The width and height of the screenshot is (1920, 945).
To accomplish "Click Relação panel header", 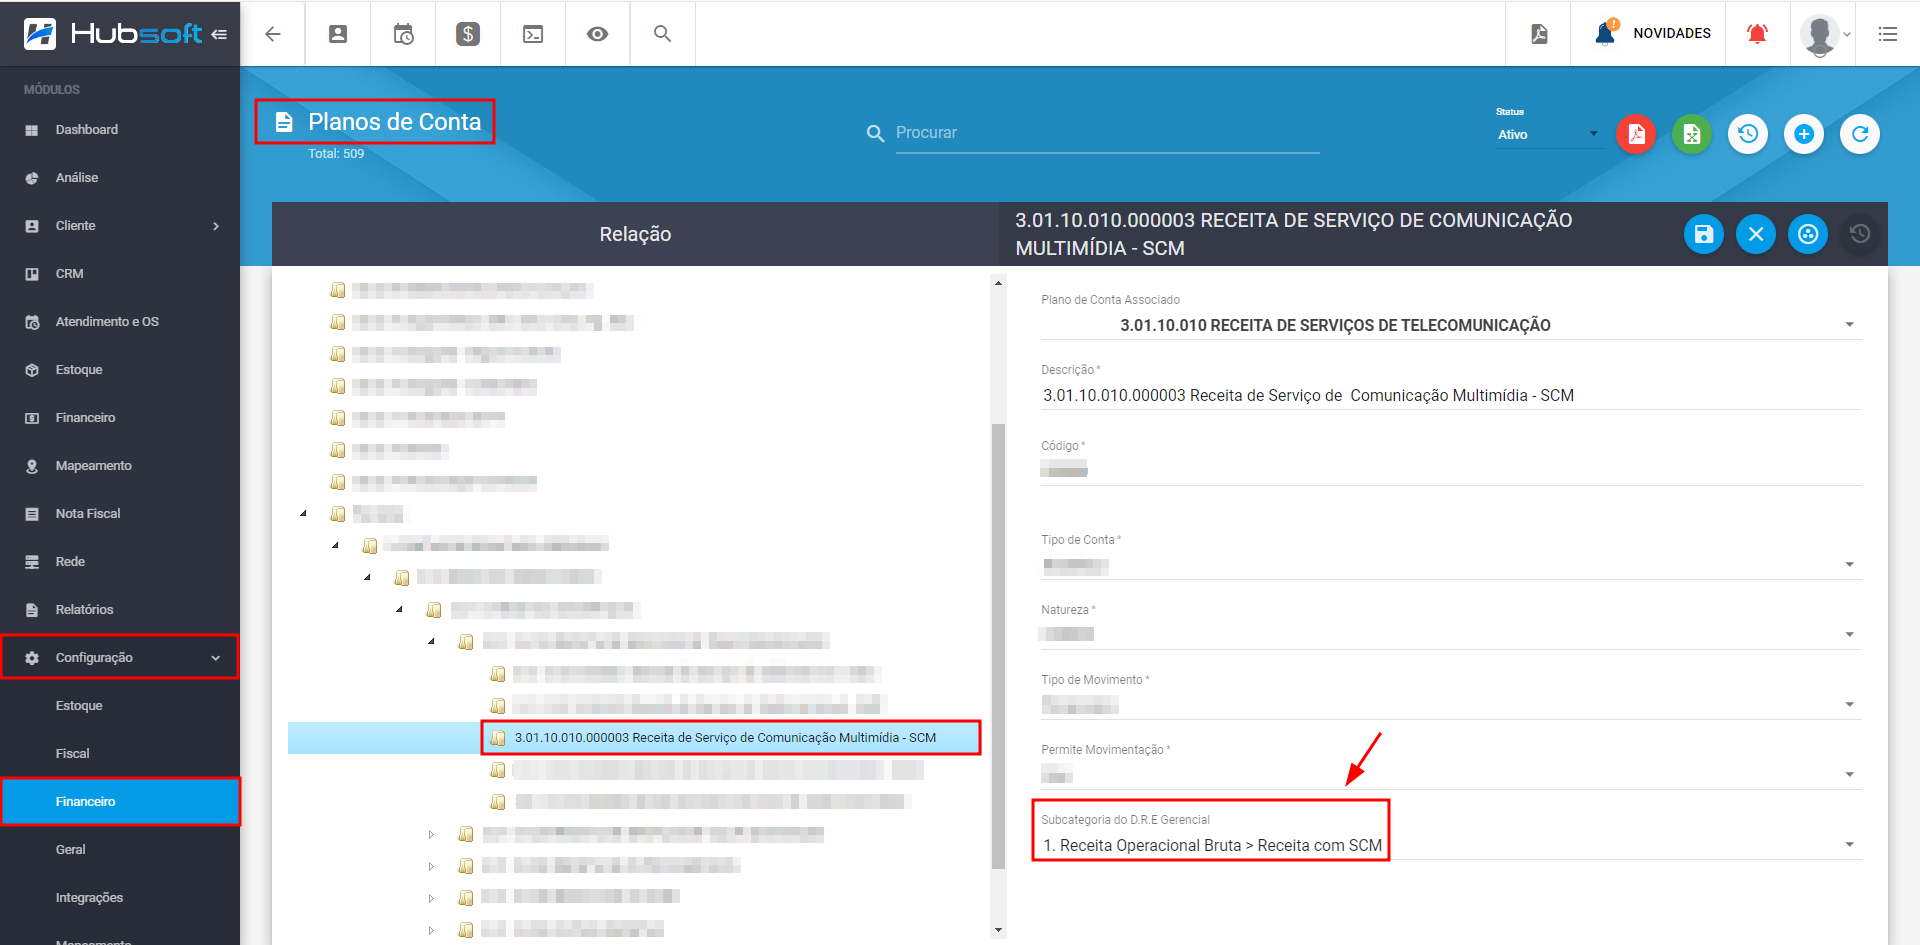I will pyautogui.click(x=635, y=234).
